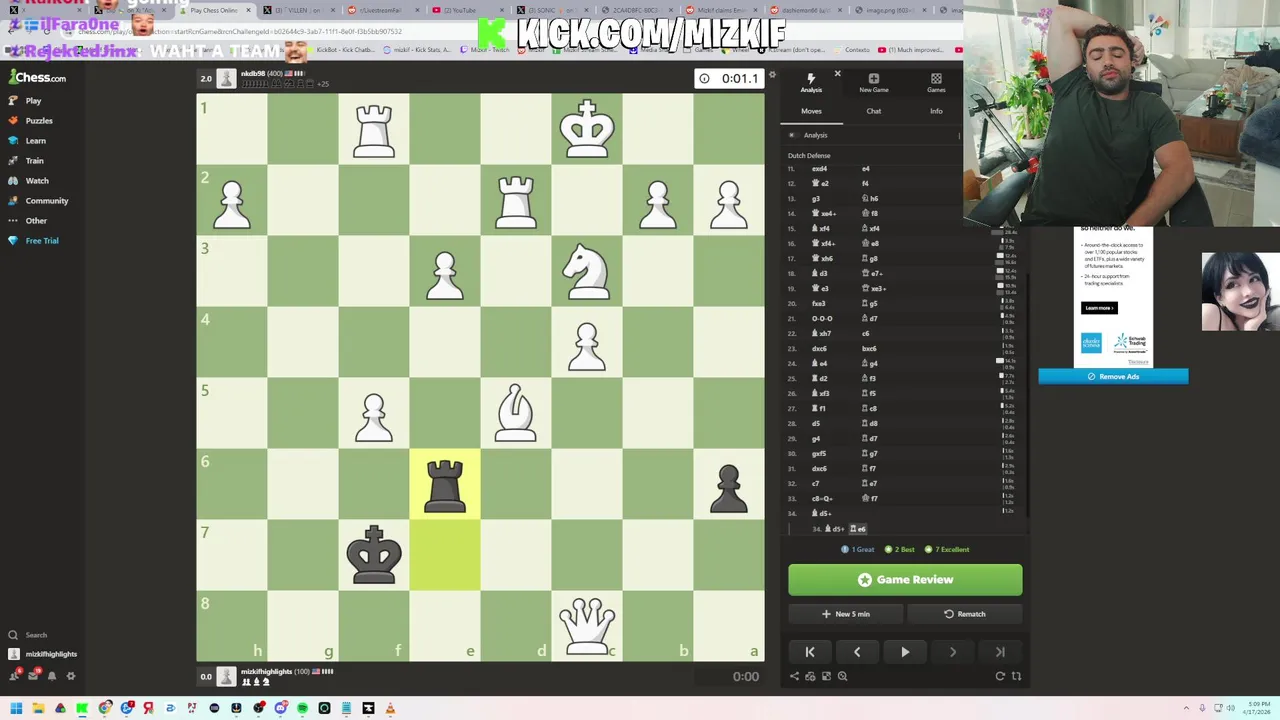Open File Explorer from the taskbar
The height and width of the screenshot is (720, 1280).
pos(38,708)
